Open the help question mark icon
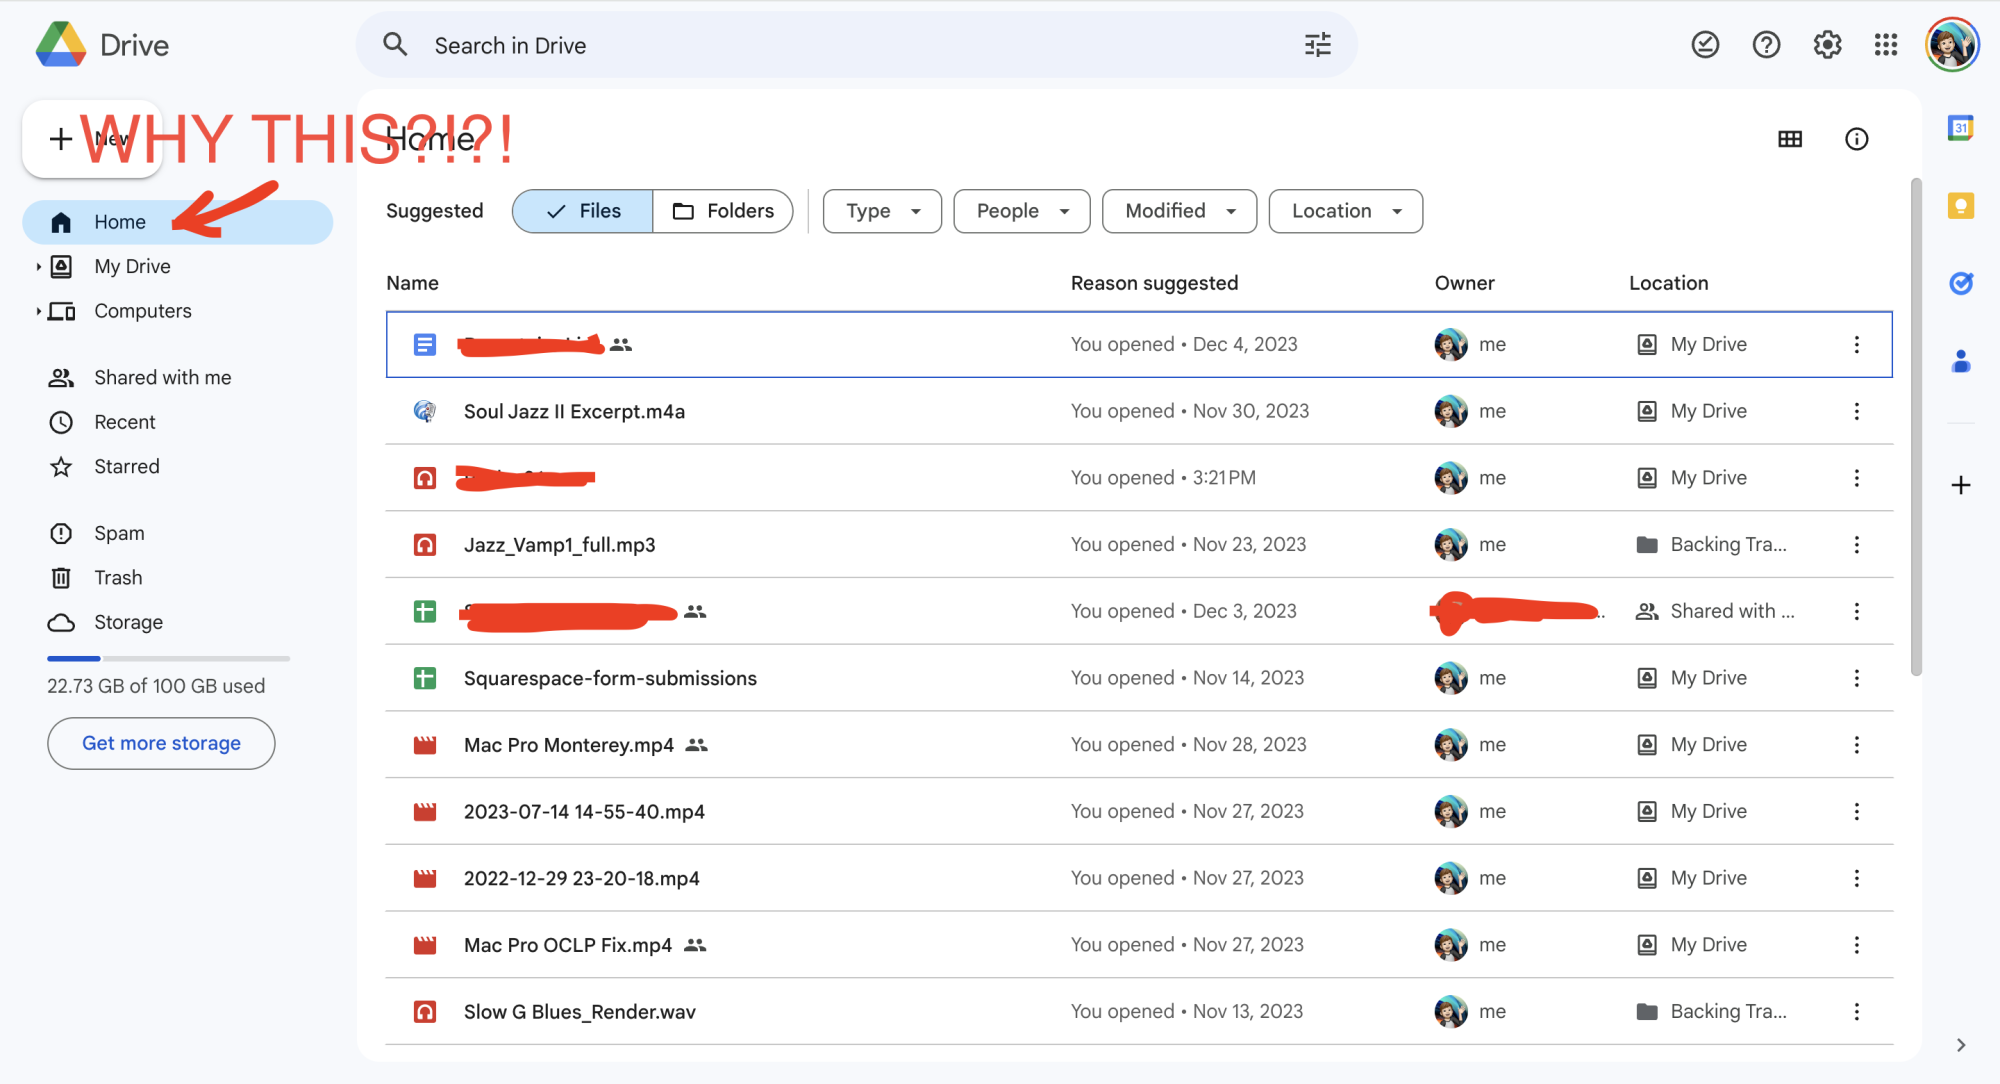The width and height of the screenshot is (2000, 1084). click(x=1766, y=45)
